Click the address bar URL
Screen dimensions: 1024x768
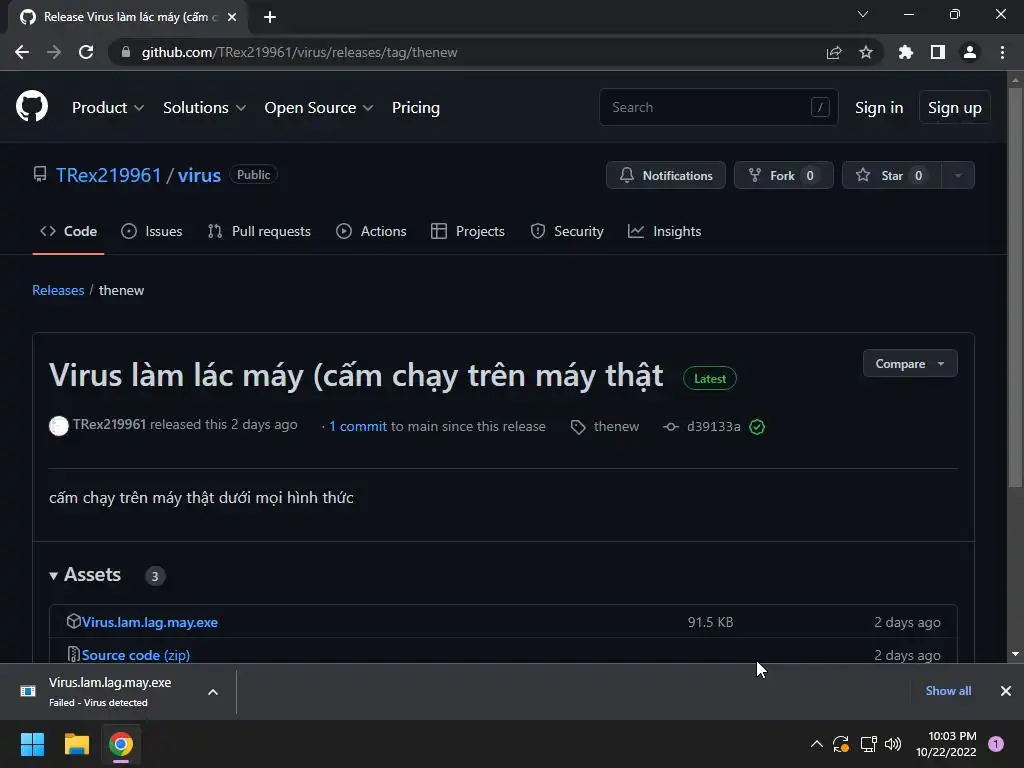click(x=299, y=52)
